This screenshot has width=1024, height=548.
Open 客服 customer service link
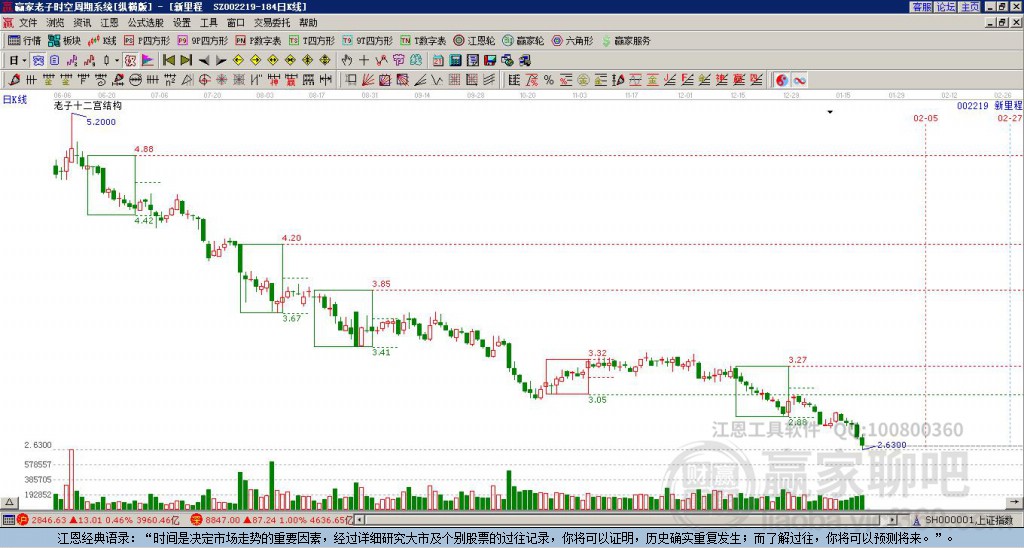pyautogui.click(x=922, y=7)
